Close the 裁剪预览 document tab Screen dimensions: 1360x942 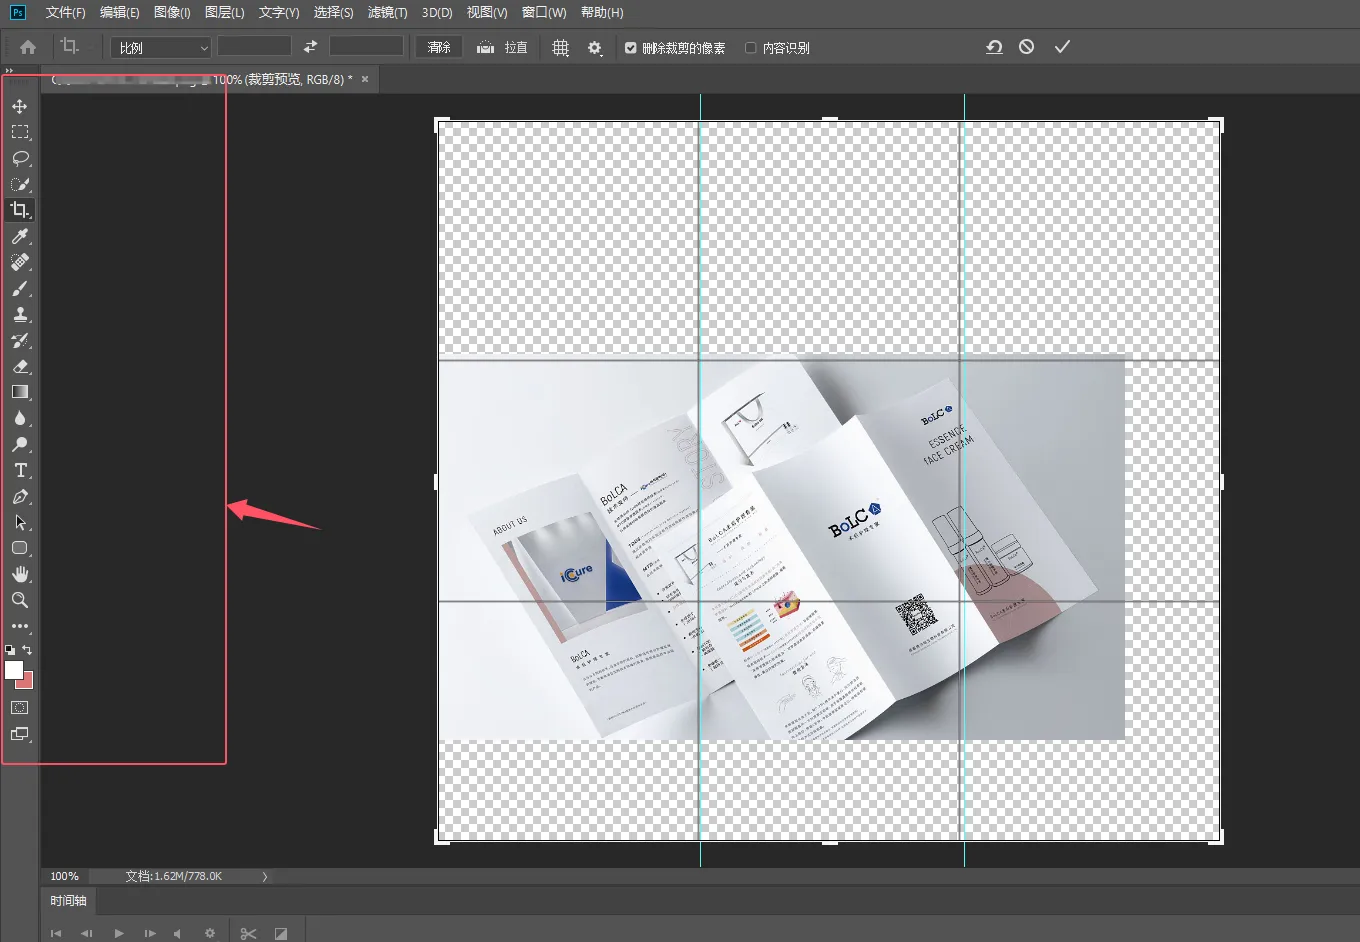365,79
